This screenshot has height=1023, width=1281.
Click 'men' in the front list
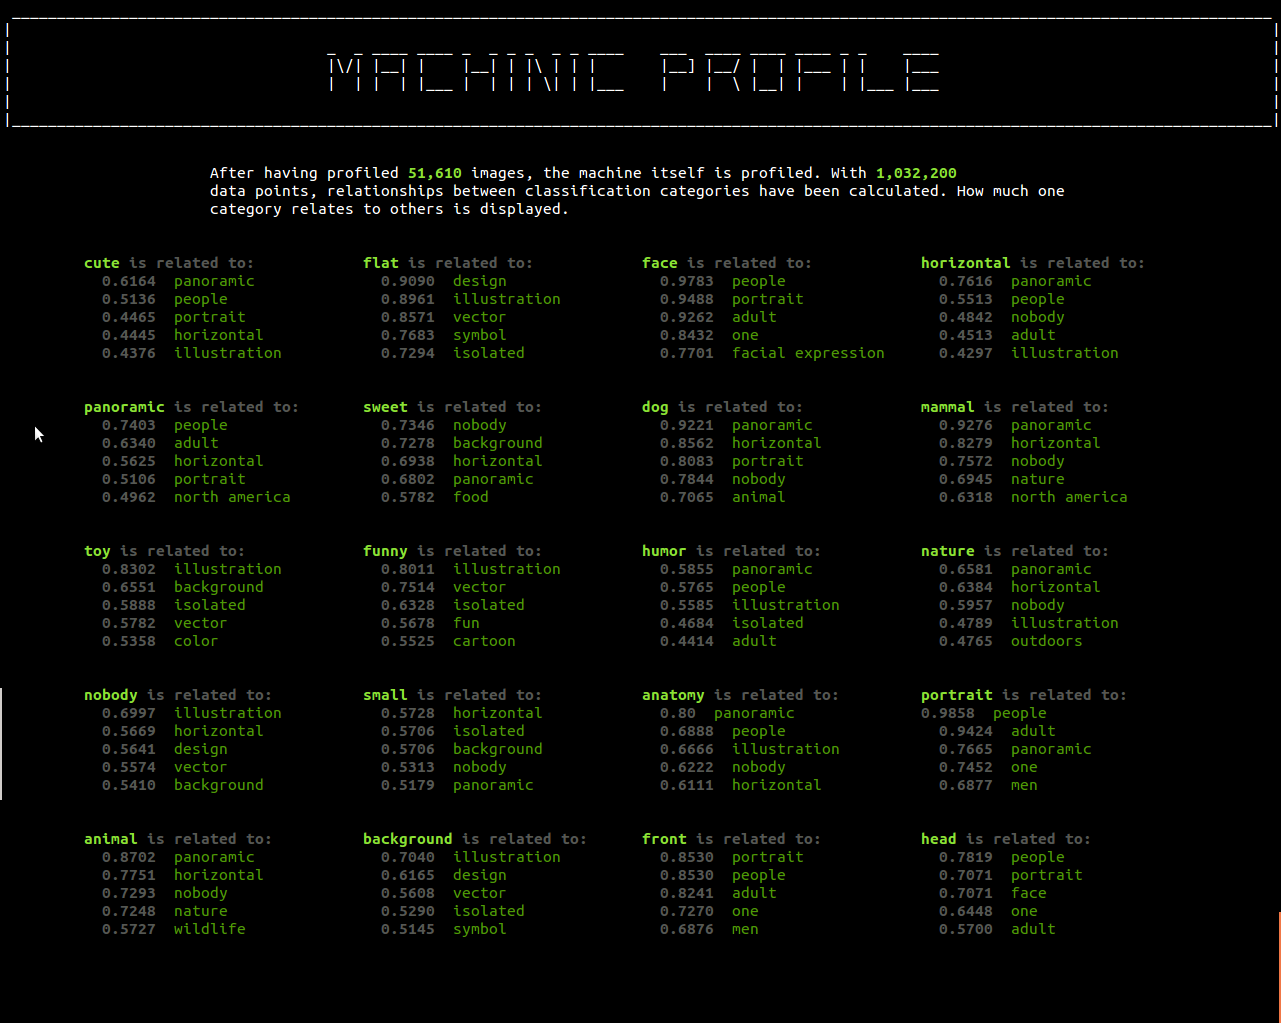point(745,929)
